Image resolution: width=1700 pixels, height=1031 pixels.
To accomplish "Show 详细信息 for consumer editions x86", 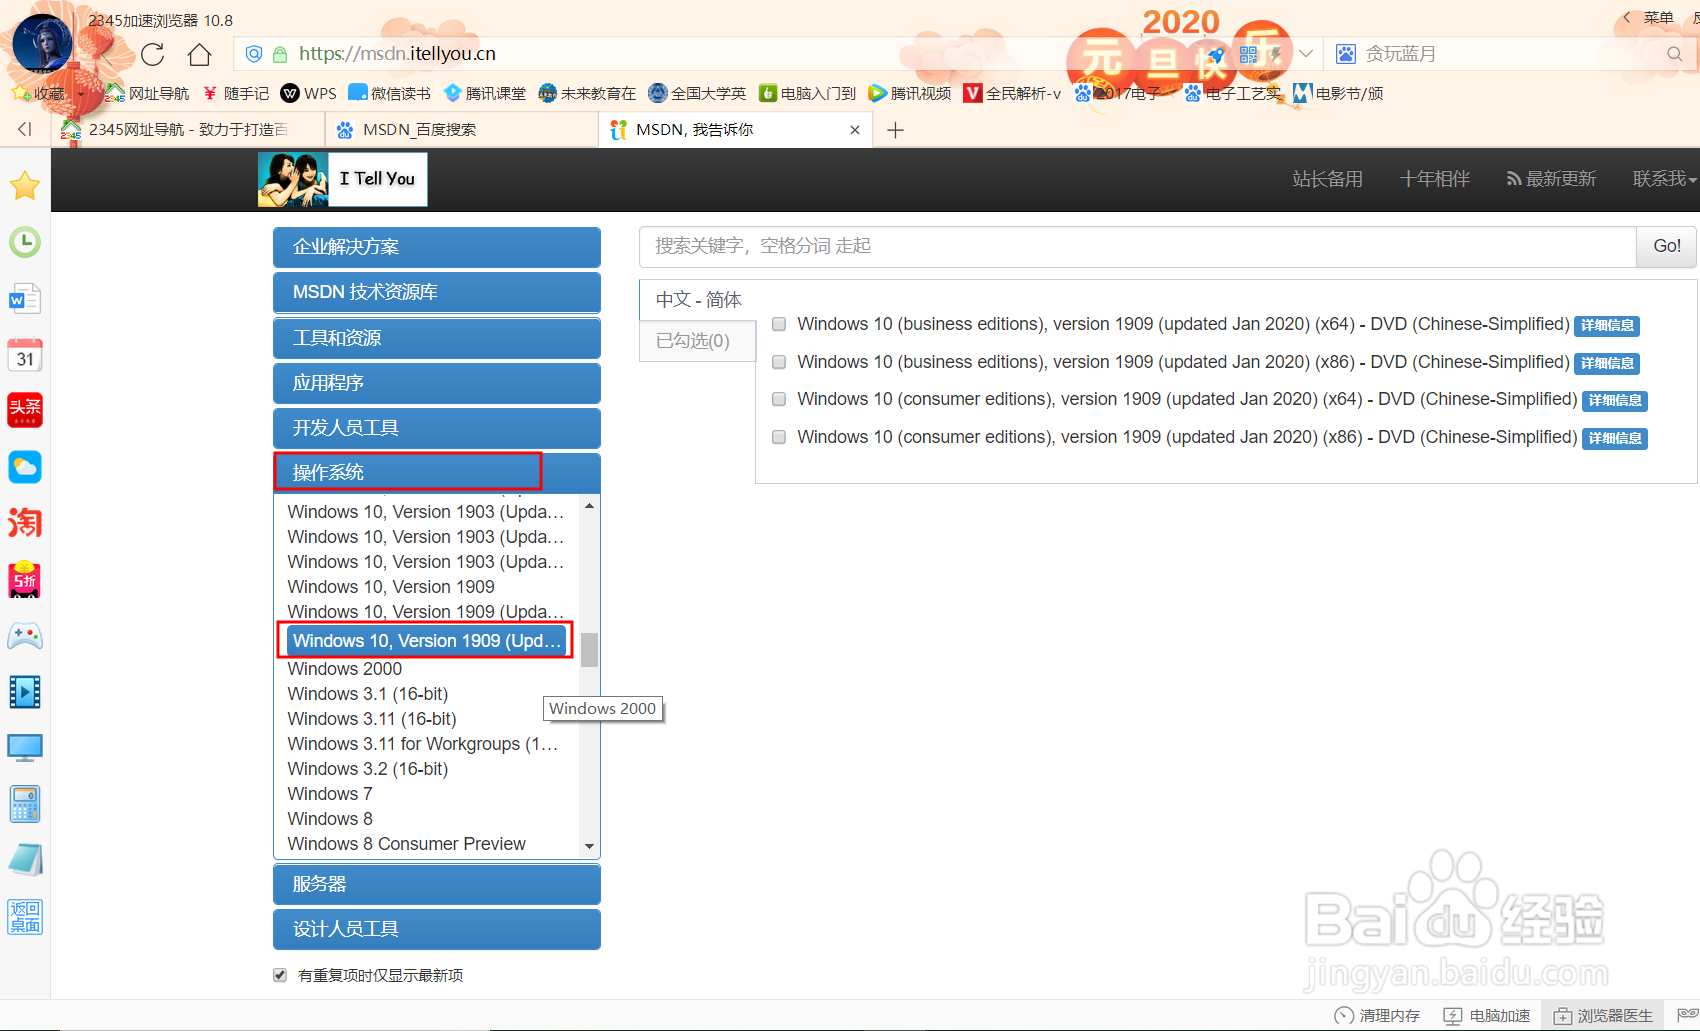I will 1615,438.
